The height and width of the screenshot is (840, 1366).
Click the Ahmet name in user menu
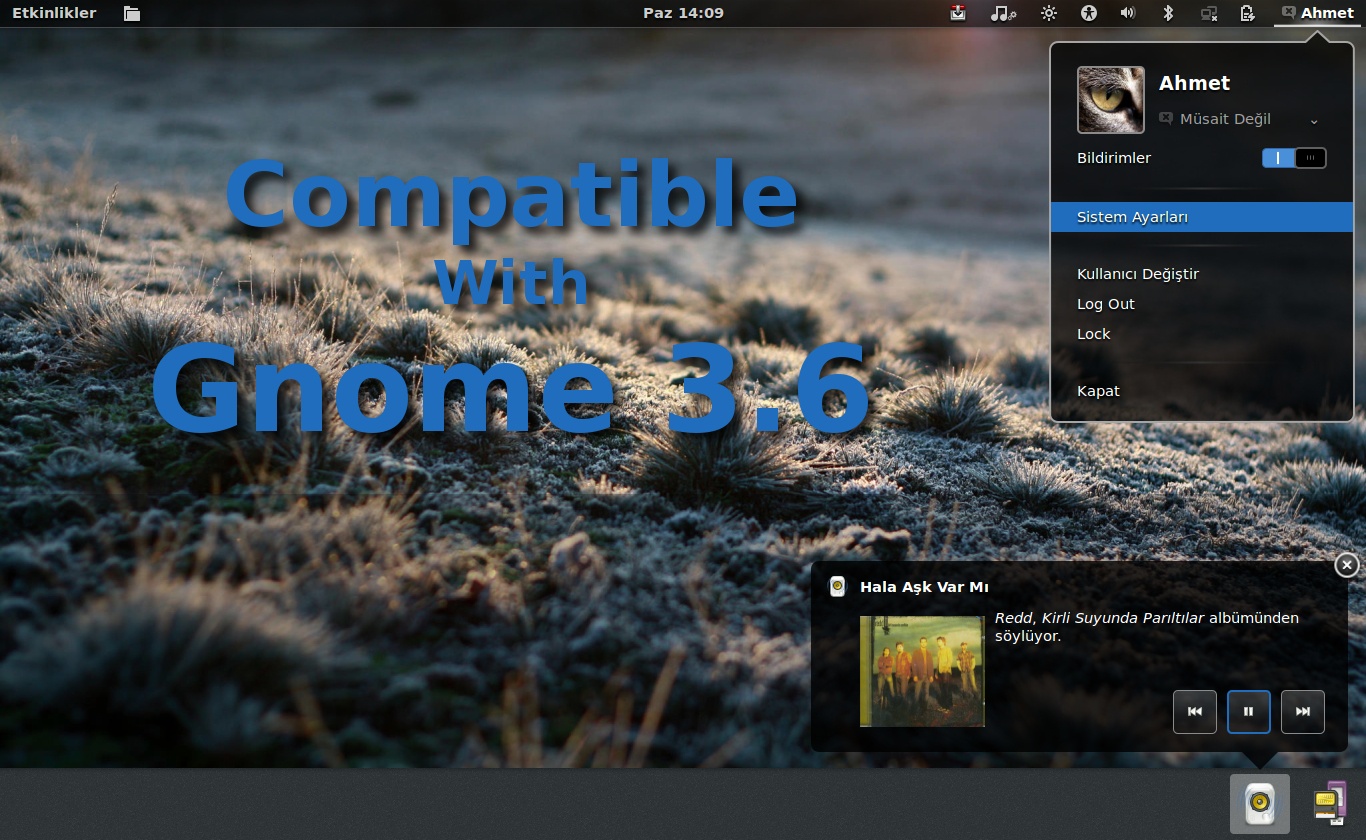pos(1194,83)
